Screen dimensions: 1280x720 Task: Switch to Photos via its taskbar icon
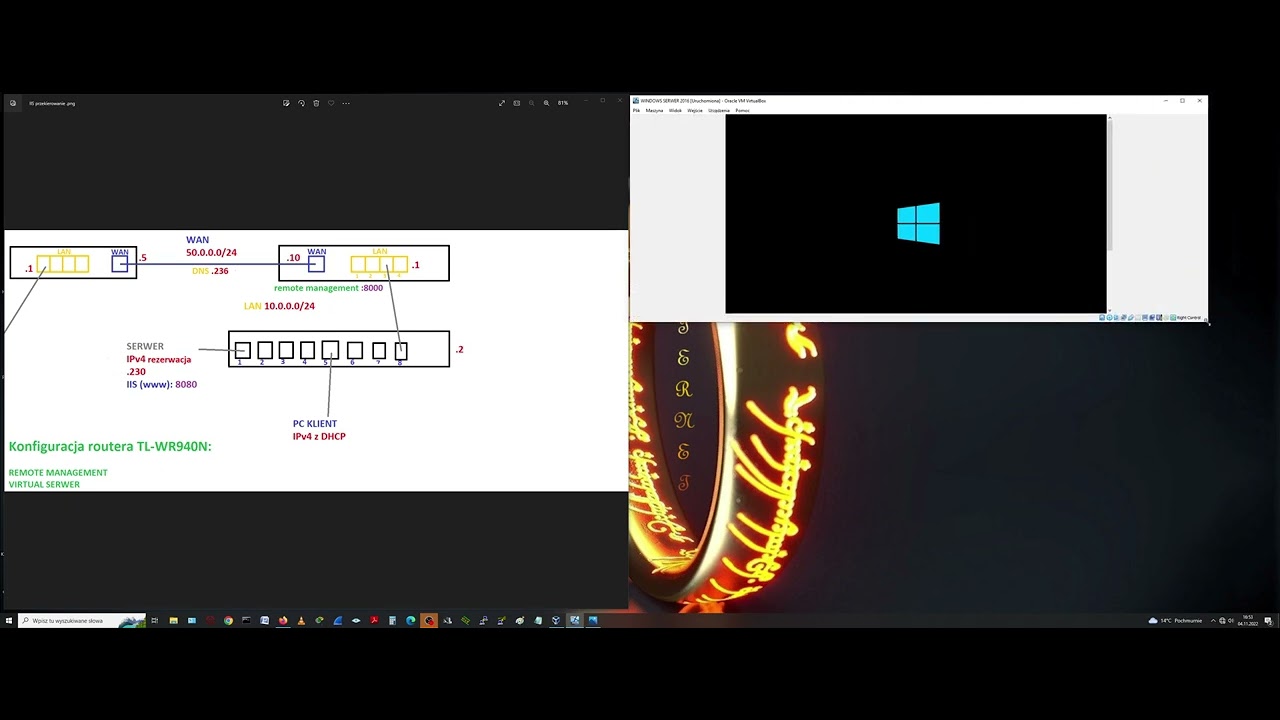(593, 620)
